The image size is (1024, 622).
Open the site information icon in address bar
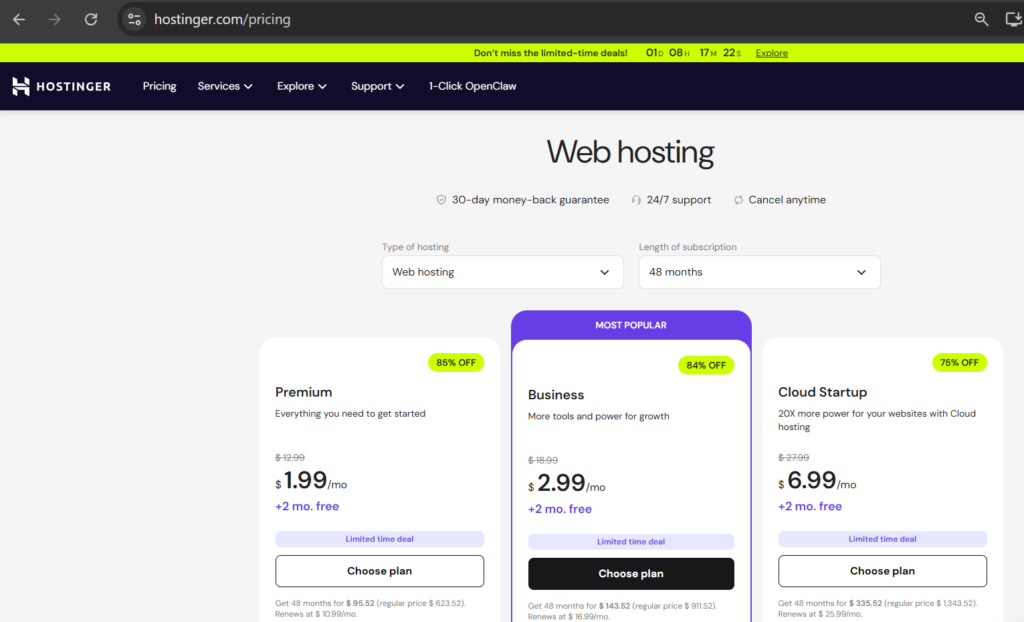click(x=135, y=19)
